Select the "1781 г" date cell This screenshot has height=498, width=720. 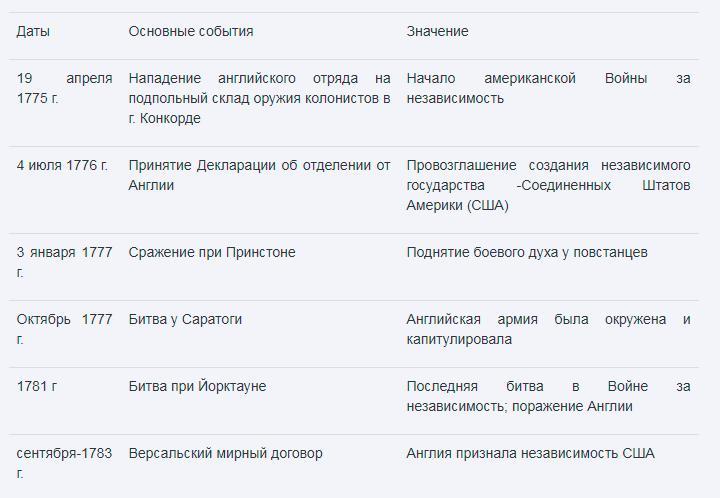37,386
